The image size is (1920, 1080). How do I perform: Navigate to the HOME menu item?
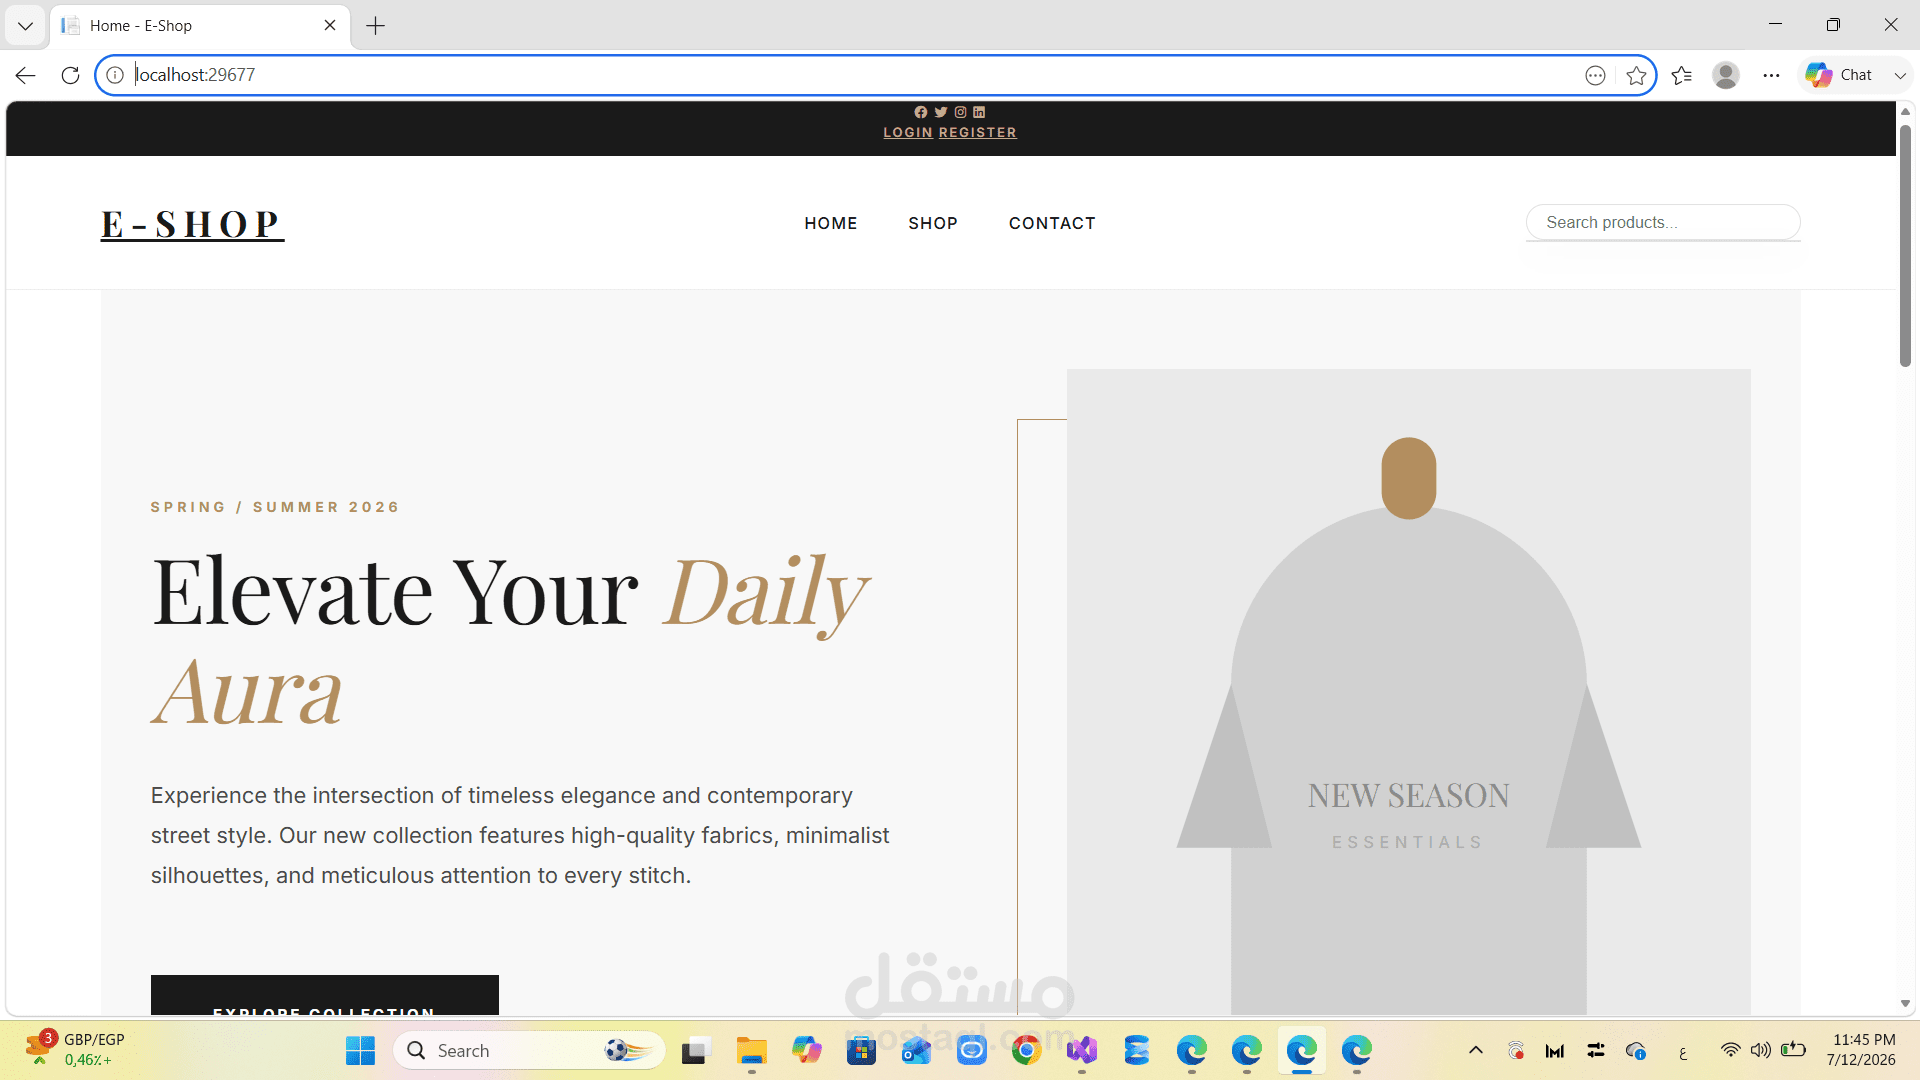pos(831,223)
